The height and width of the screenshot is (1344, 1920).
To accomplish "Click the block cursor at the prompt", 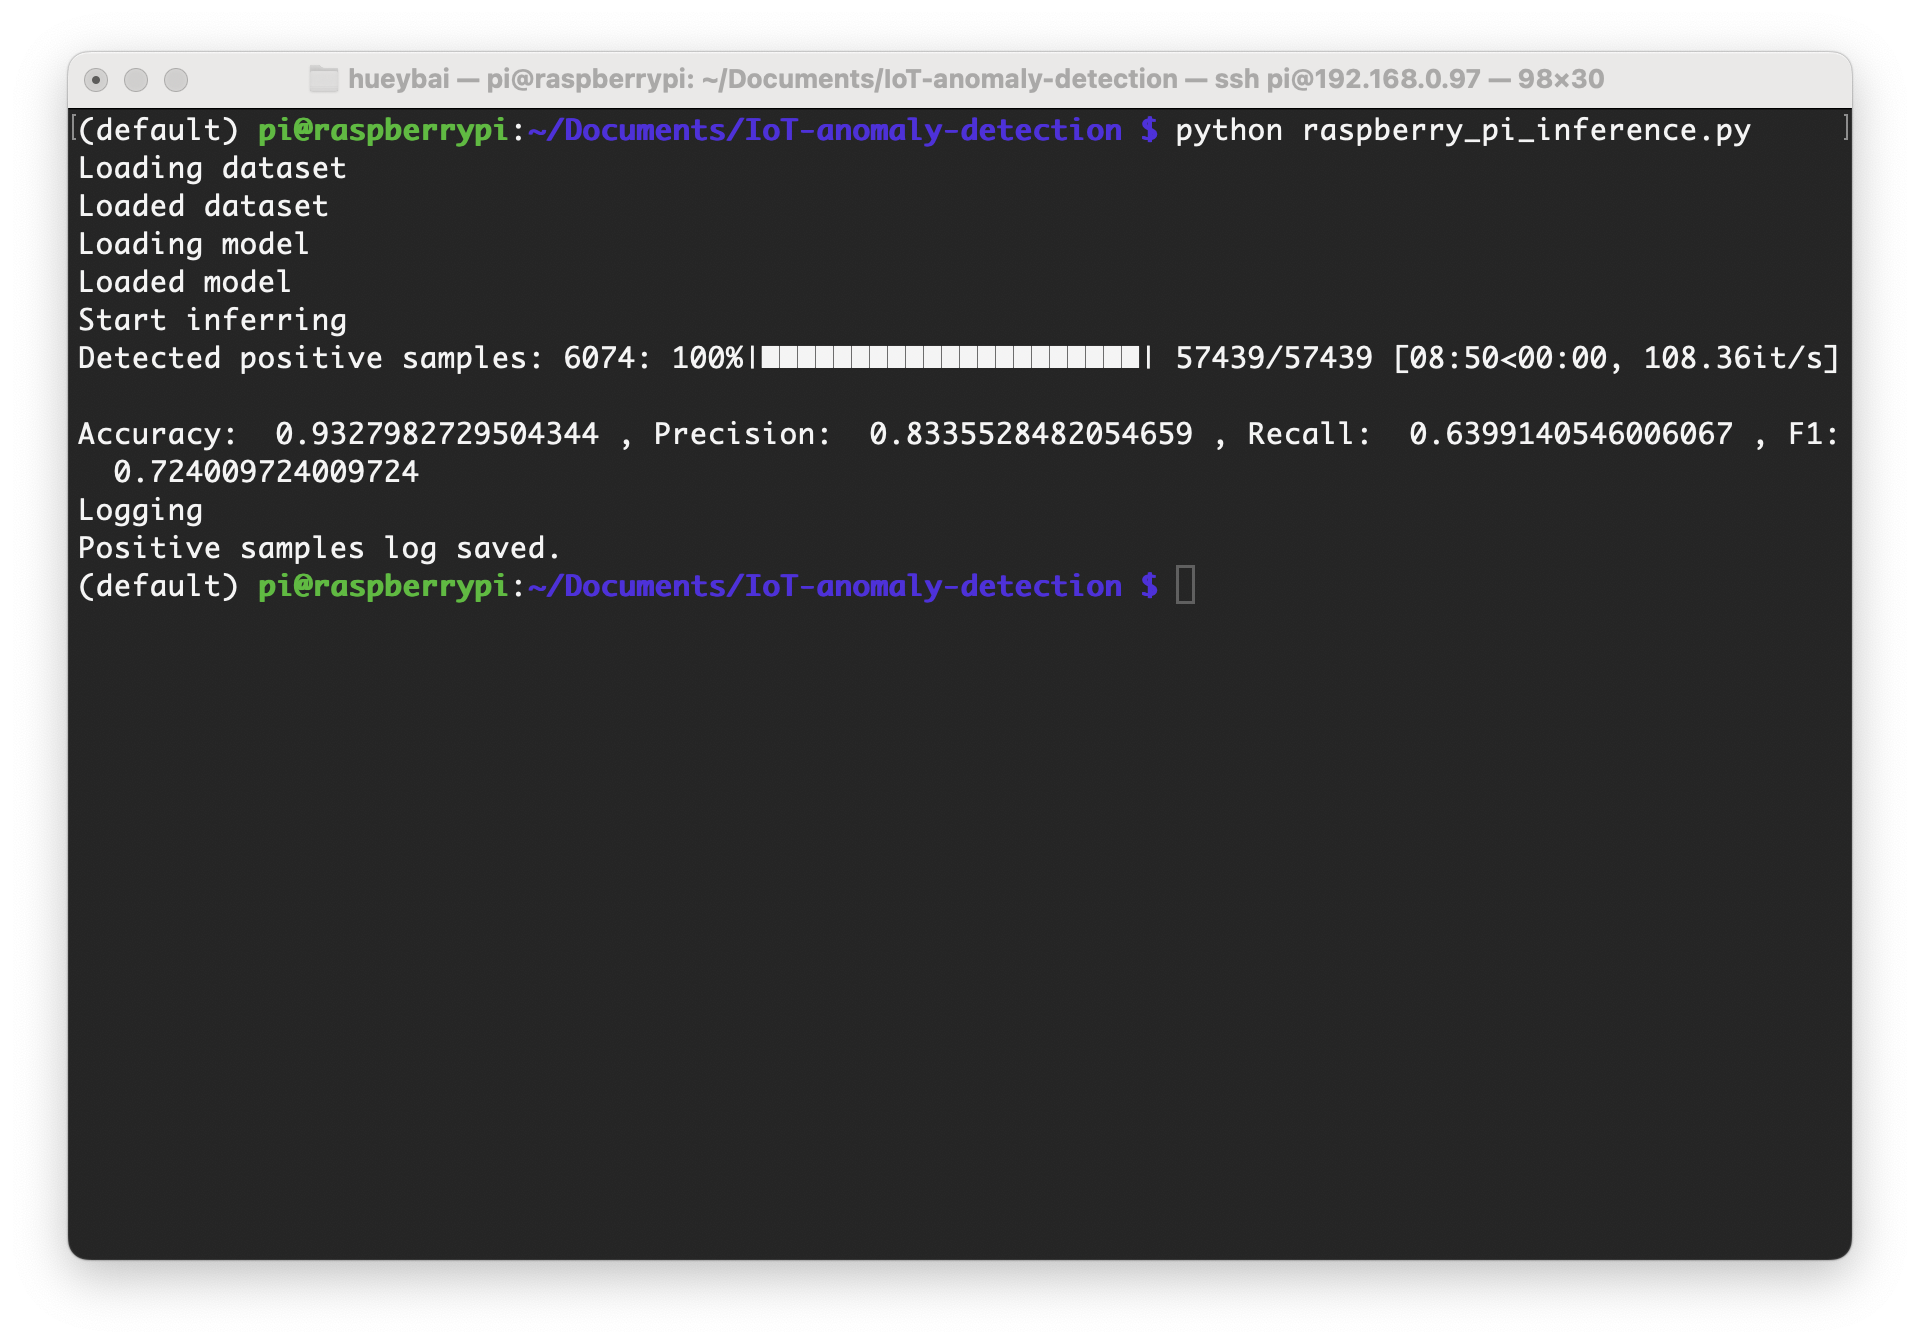I will (1185, 585).
